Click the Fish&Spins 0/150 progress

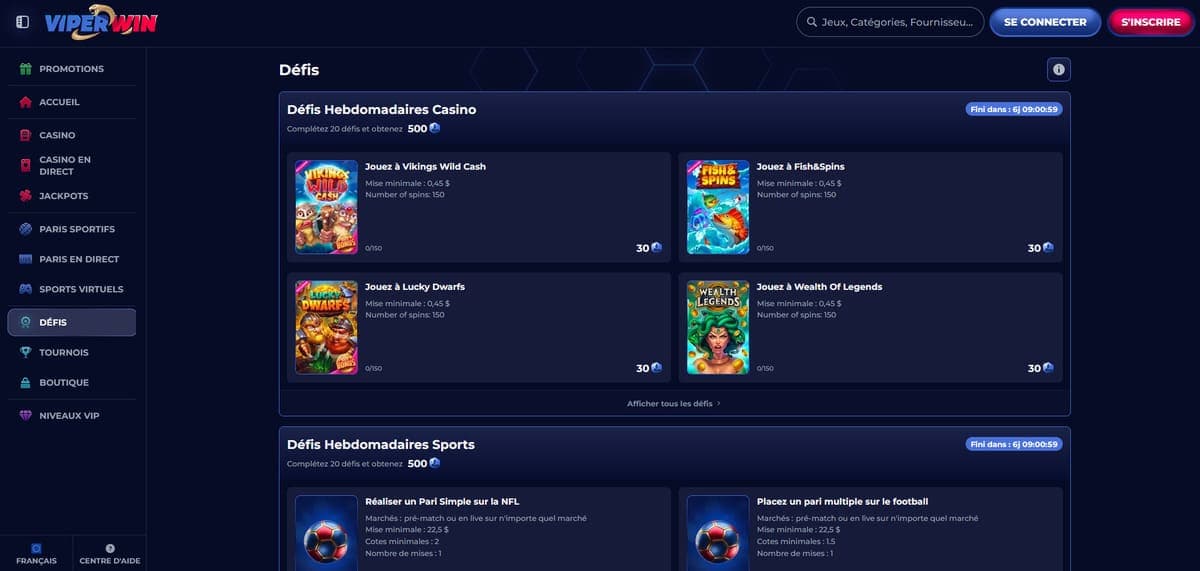tap(765, 248)
